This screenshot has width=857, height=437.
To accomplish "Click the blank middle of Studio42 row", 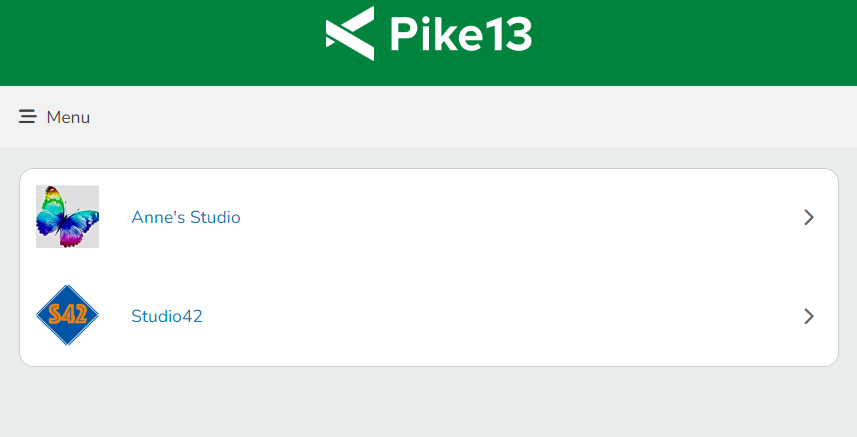I will (x=500, y=316).
